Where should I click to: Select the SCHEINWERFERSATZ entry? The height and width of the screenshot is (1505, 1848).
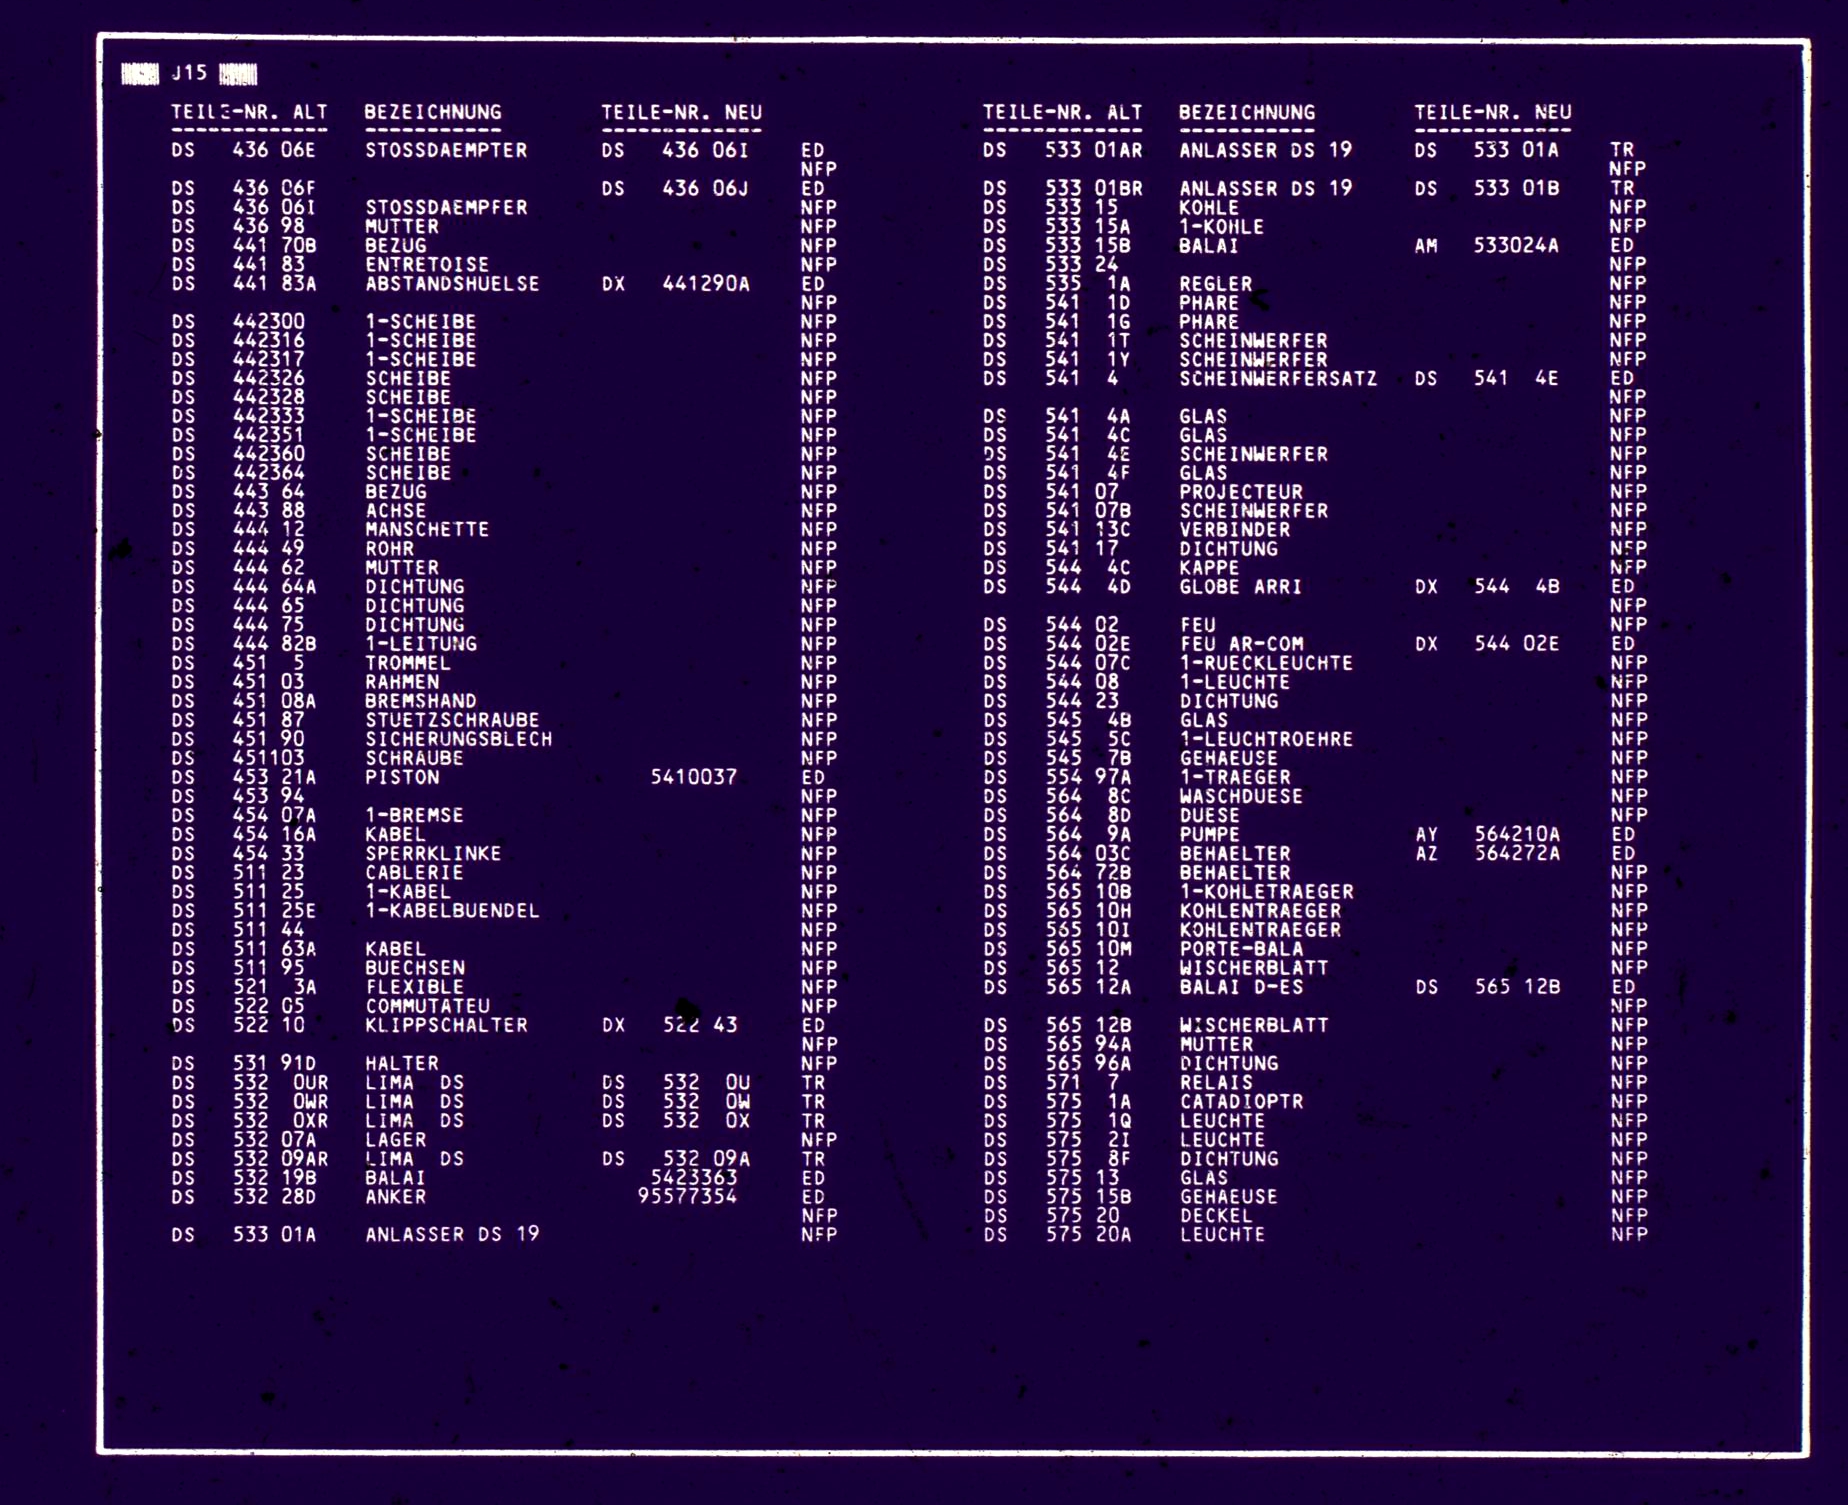[x=1278, y=379]
